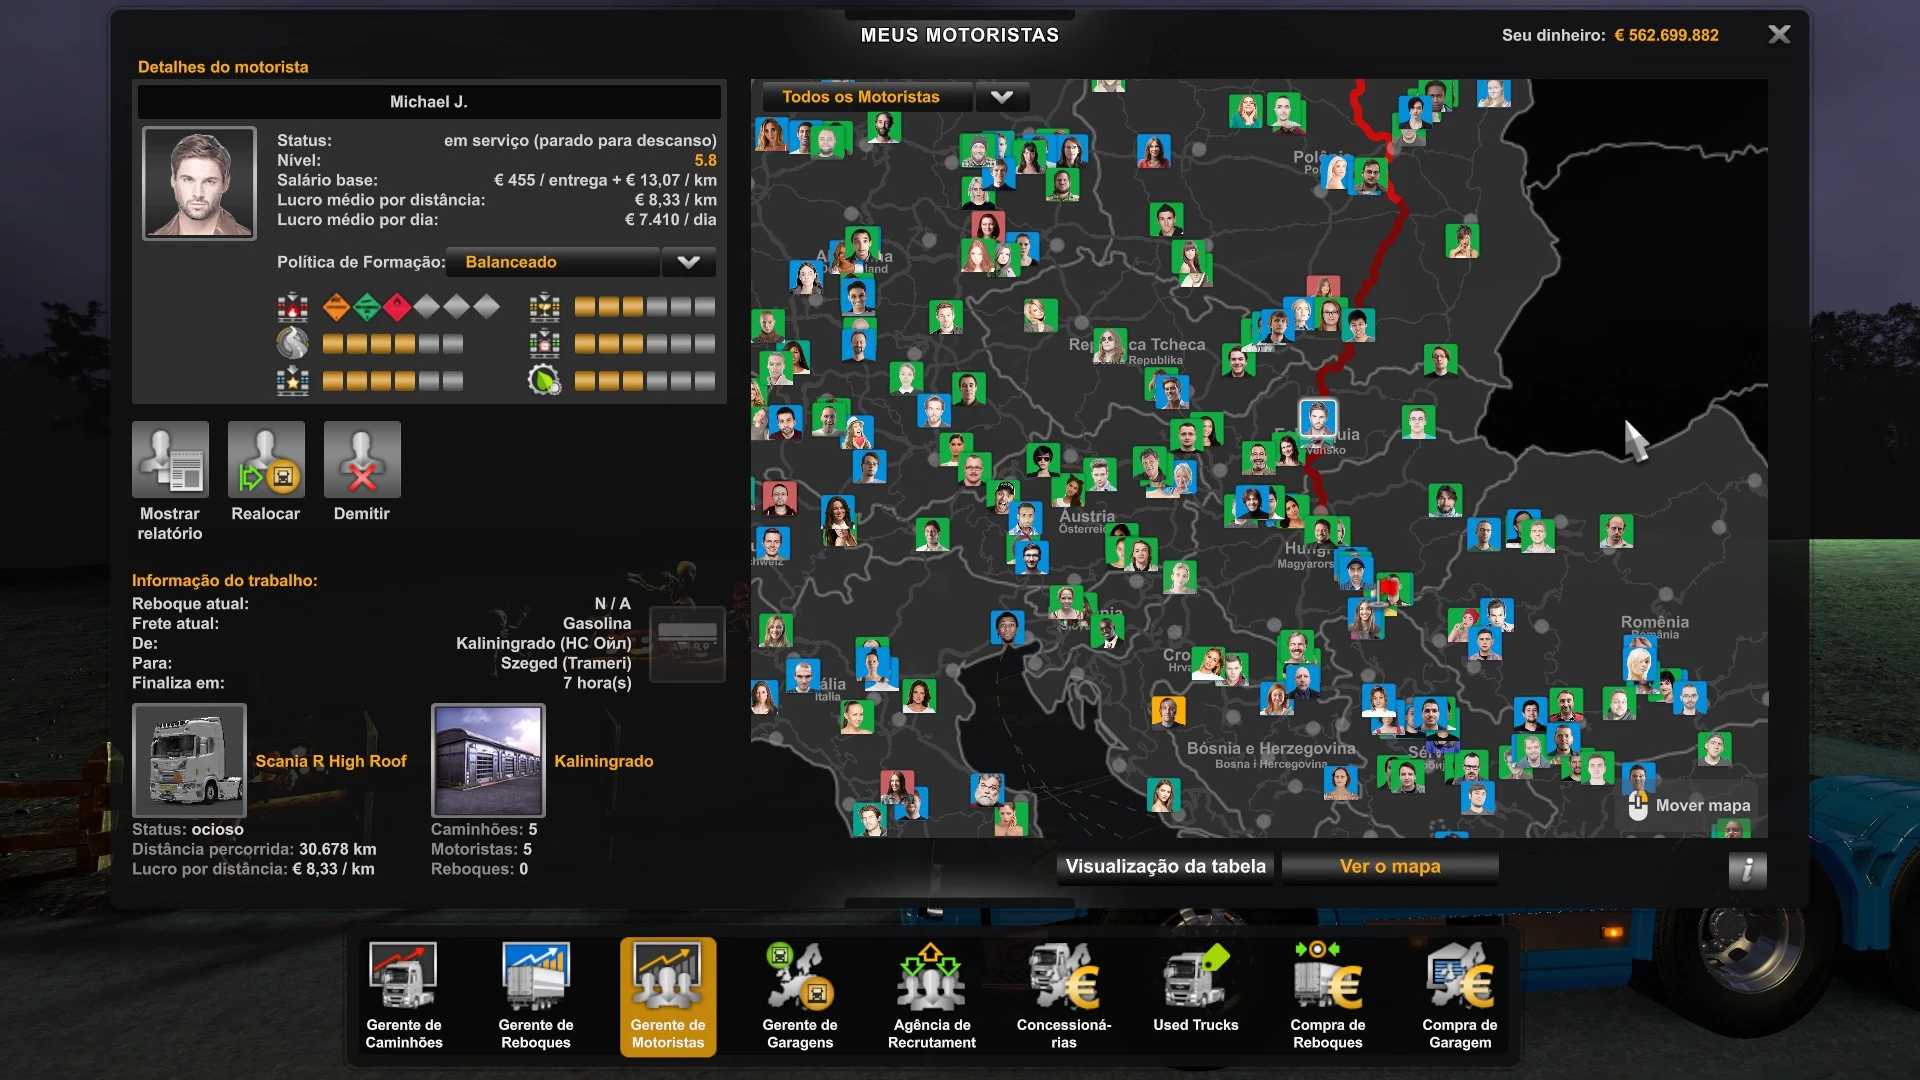Viewport: 1920px width, 1080px height.
Task: Click the Kaliningrado garage link
Action: [603, 761]
